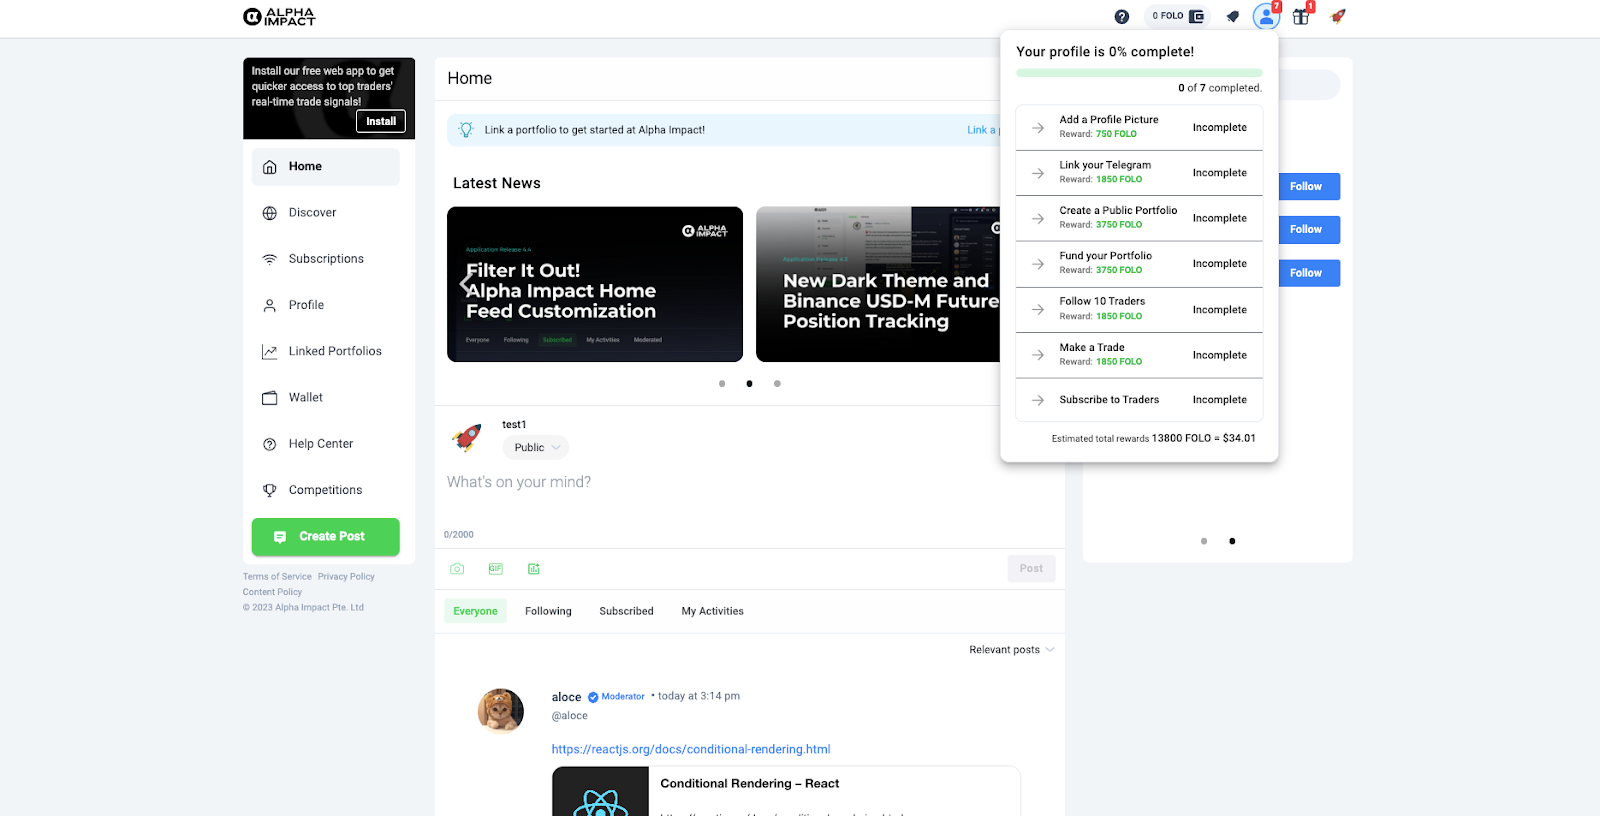The width and height of the screenshot is (1600, 816).
Task: Click the "© 2023 Alpha Impact Pte. Ltd" text
Action: point(303,608)
